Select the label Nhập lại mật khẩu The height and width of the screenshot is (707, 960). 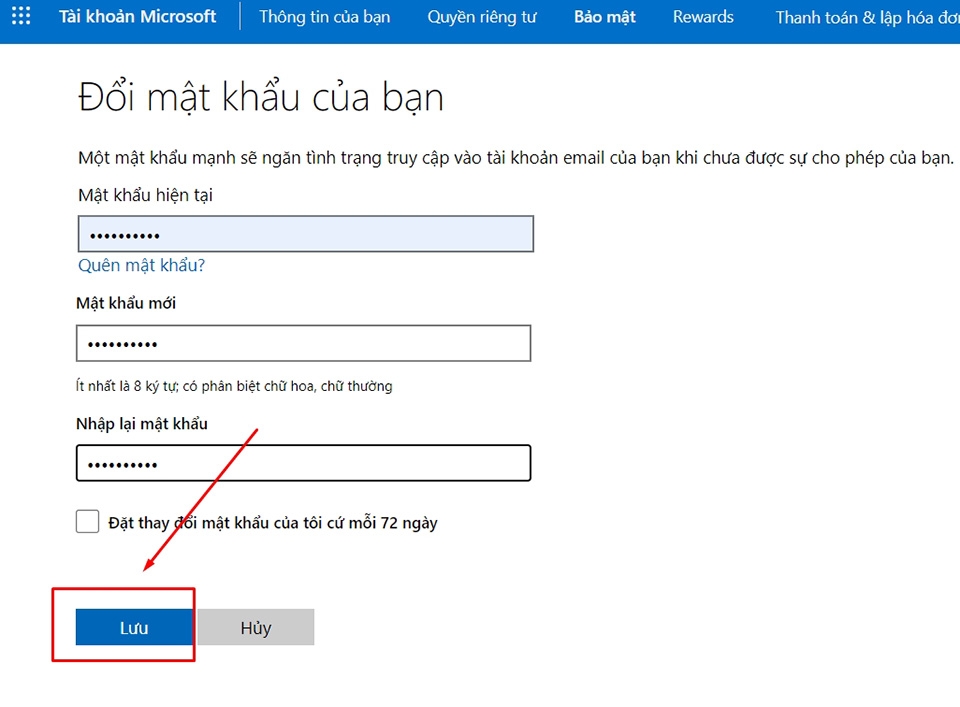141,424
